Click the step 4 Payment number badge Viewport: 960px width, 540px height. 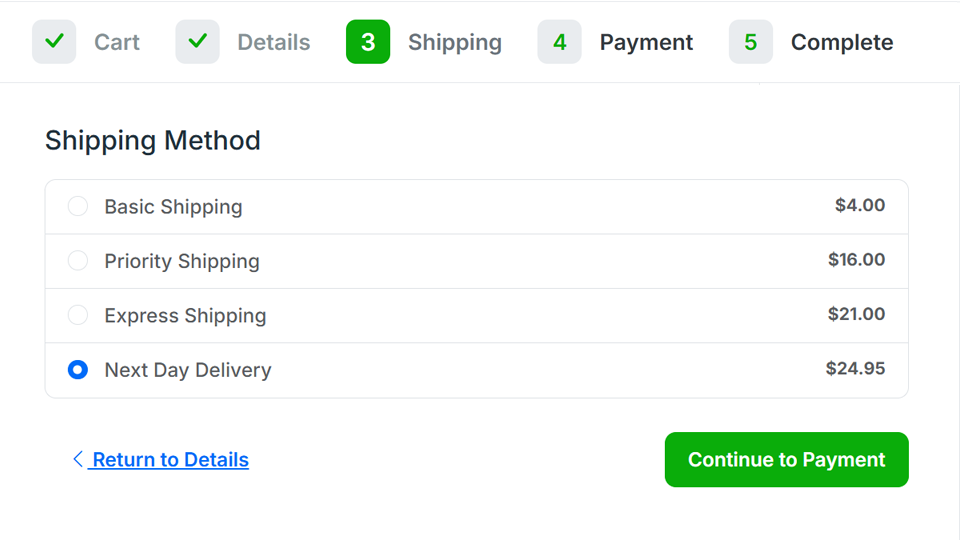[x=559, y=42]
